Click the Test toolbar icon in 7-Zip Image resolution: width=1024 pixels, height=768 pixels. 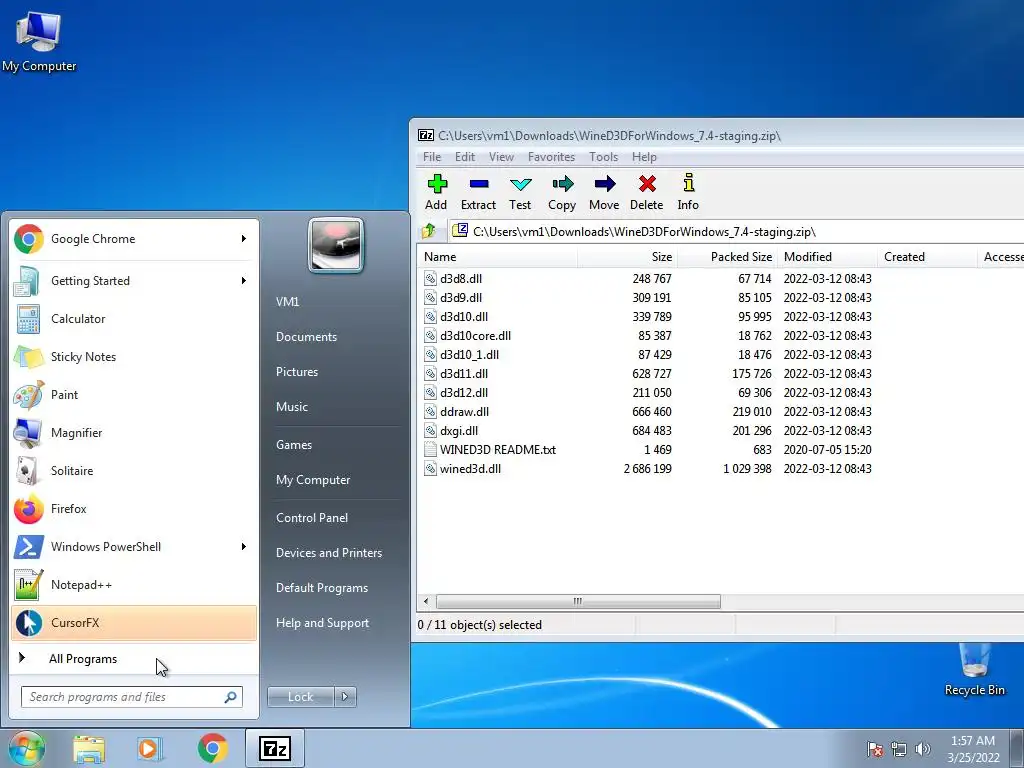[x=520, y=184]
